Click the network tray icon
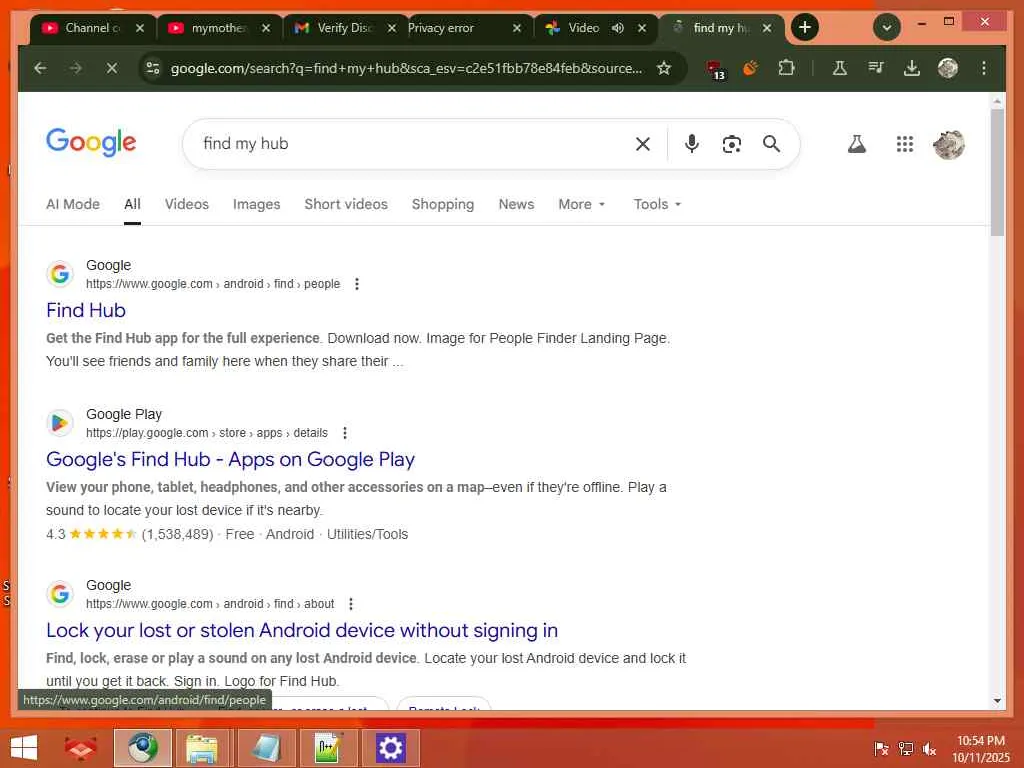The width and height of the screenshot is (1024, 768). point(905,749)
